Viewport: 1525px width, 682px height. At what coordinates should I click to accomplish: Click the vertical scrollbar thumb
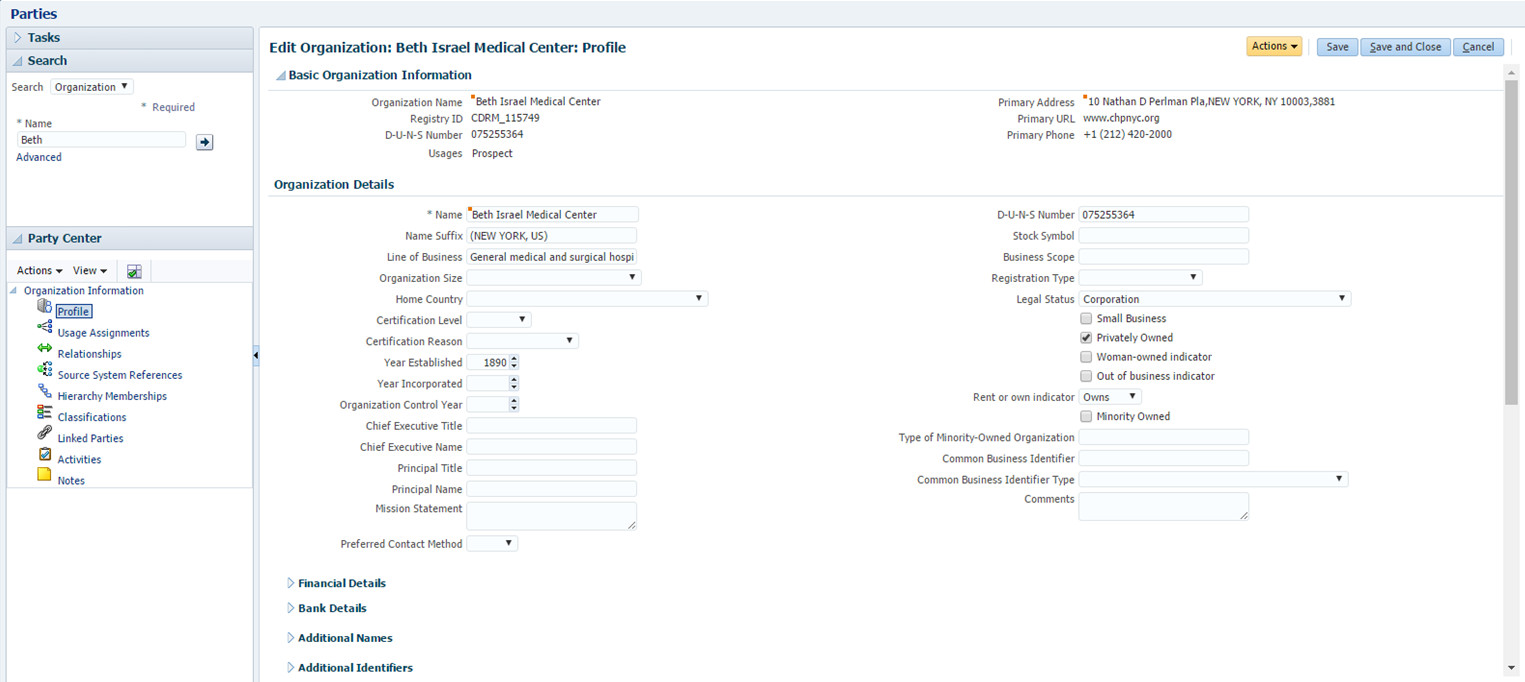tap(1511, 242)
